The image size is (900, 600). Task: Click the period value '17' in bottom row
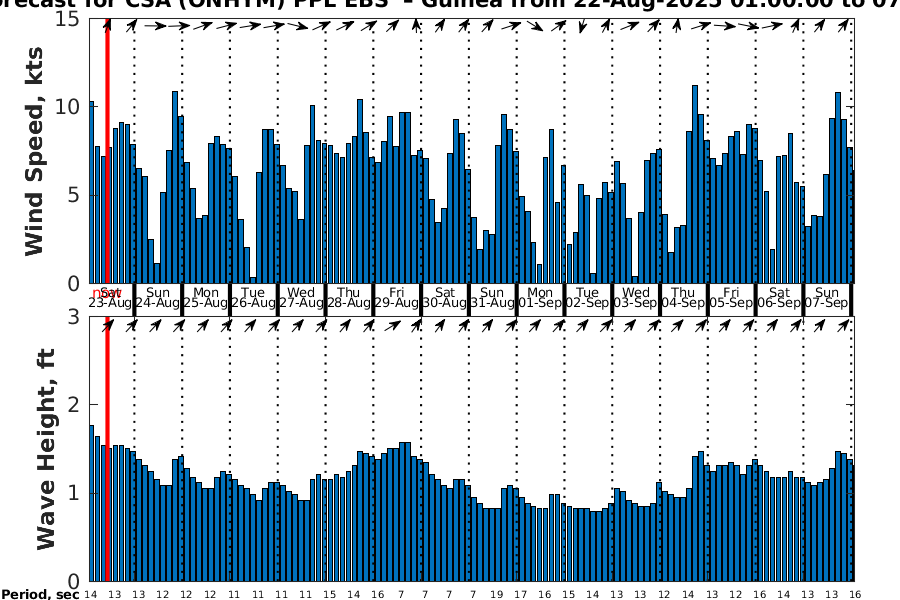click(520, 595)
